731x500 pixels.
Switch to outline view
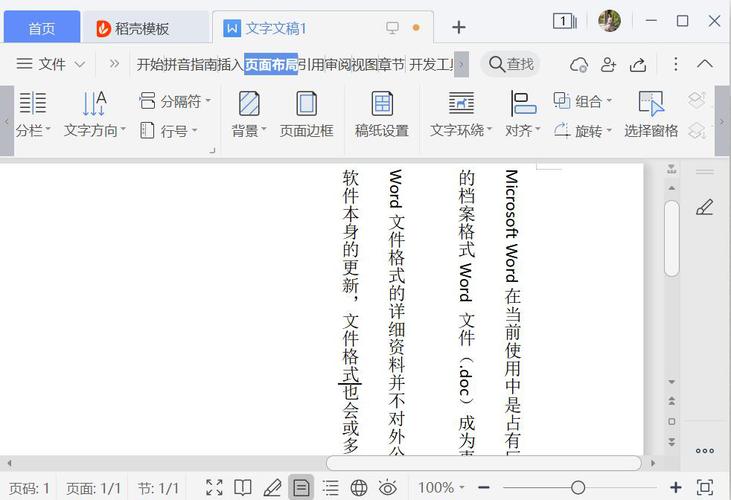330,487
